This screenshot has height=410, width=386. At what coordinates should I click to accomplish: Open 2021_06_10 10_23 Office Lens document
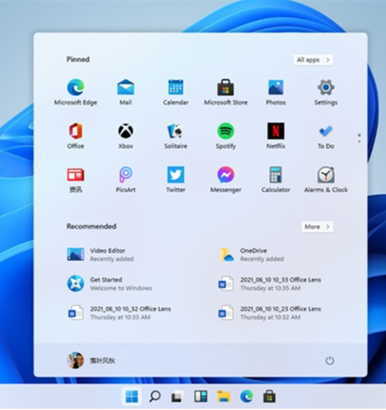coord(270,313)
